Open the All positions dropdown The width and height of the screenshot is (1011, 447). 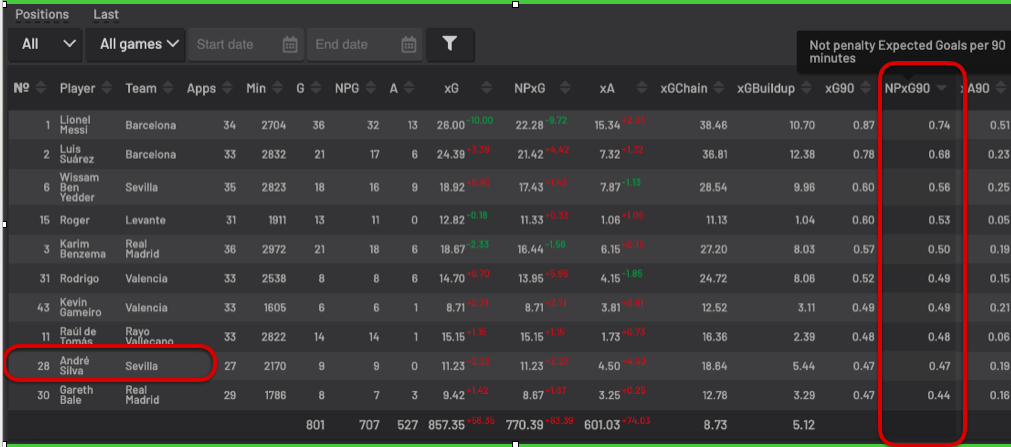coord(45,45)
